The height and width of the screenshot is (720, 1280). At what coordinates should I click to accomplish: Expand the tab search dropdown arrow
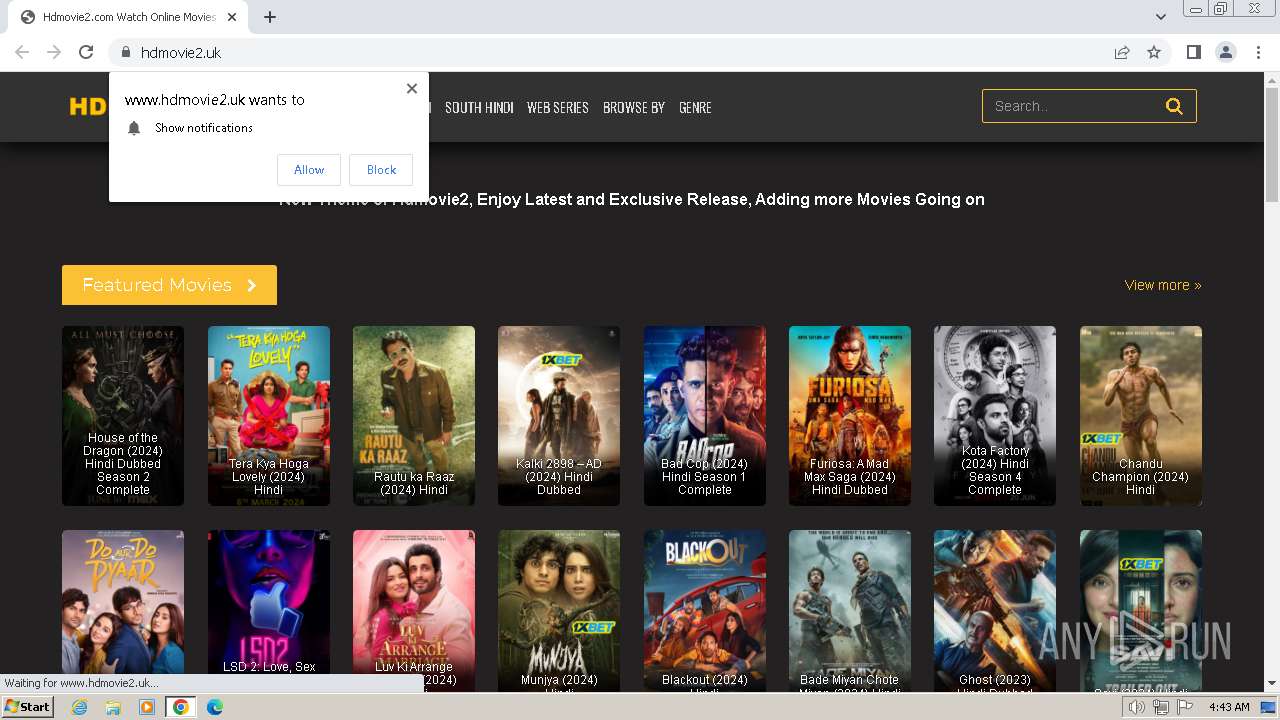coord(1161,17)
